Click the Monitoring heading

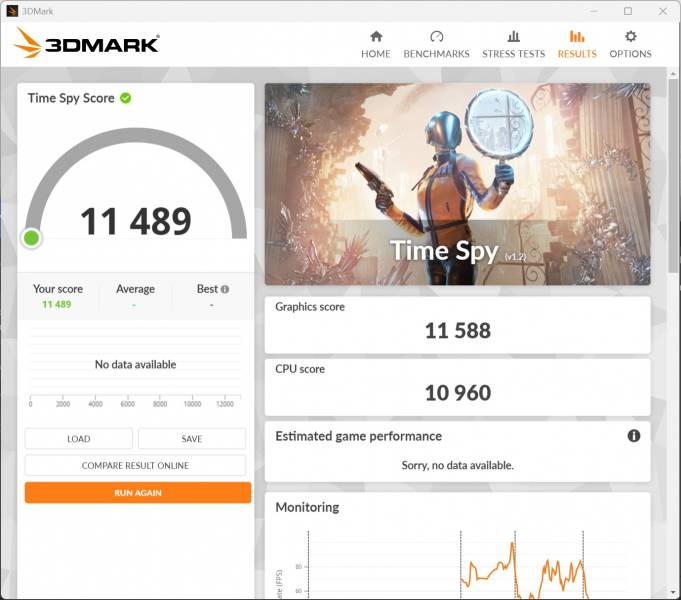coord(307,507)
